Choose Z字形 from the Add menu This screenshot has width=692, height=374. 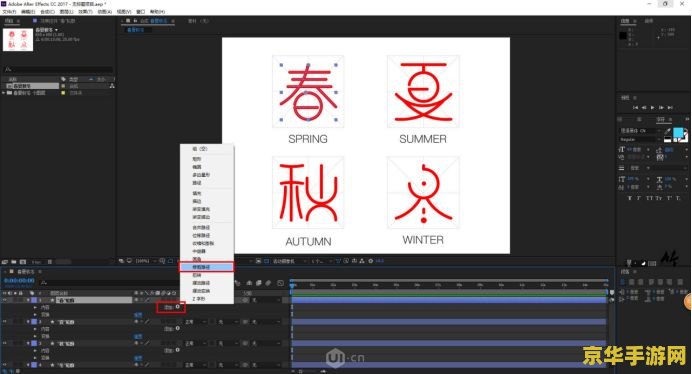[x=206, y=299]
